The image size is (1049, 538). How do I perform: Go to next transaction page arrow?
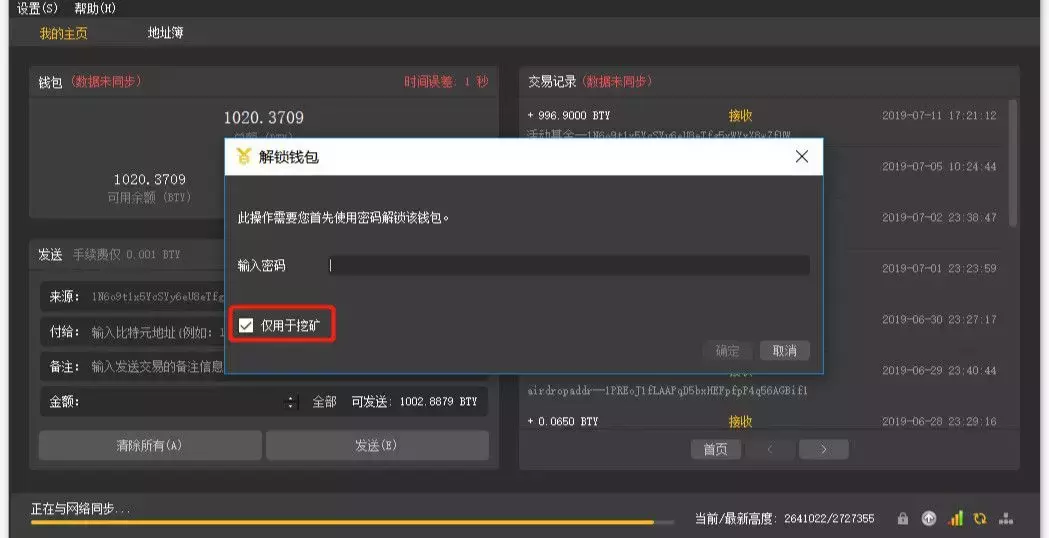[824, 449]
